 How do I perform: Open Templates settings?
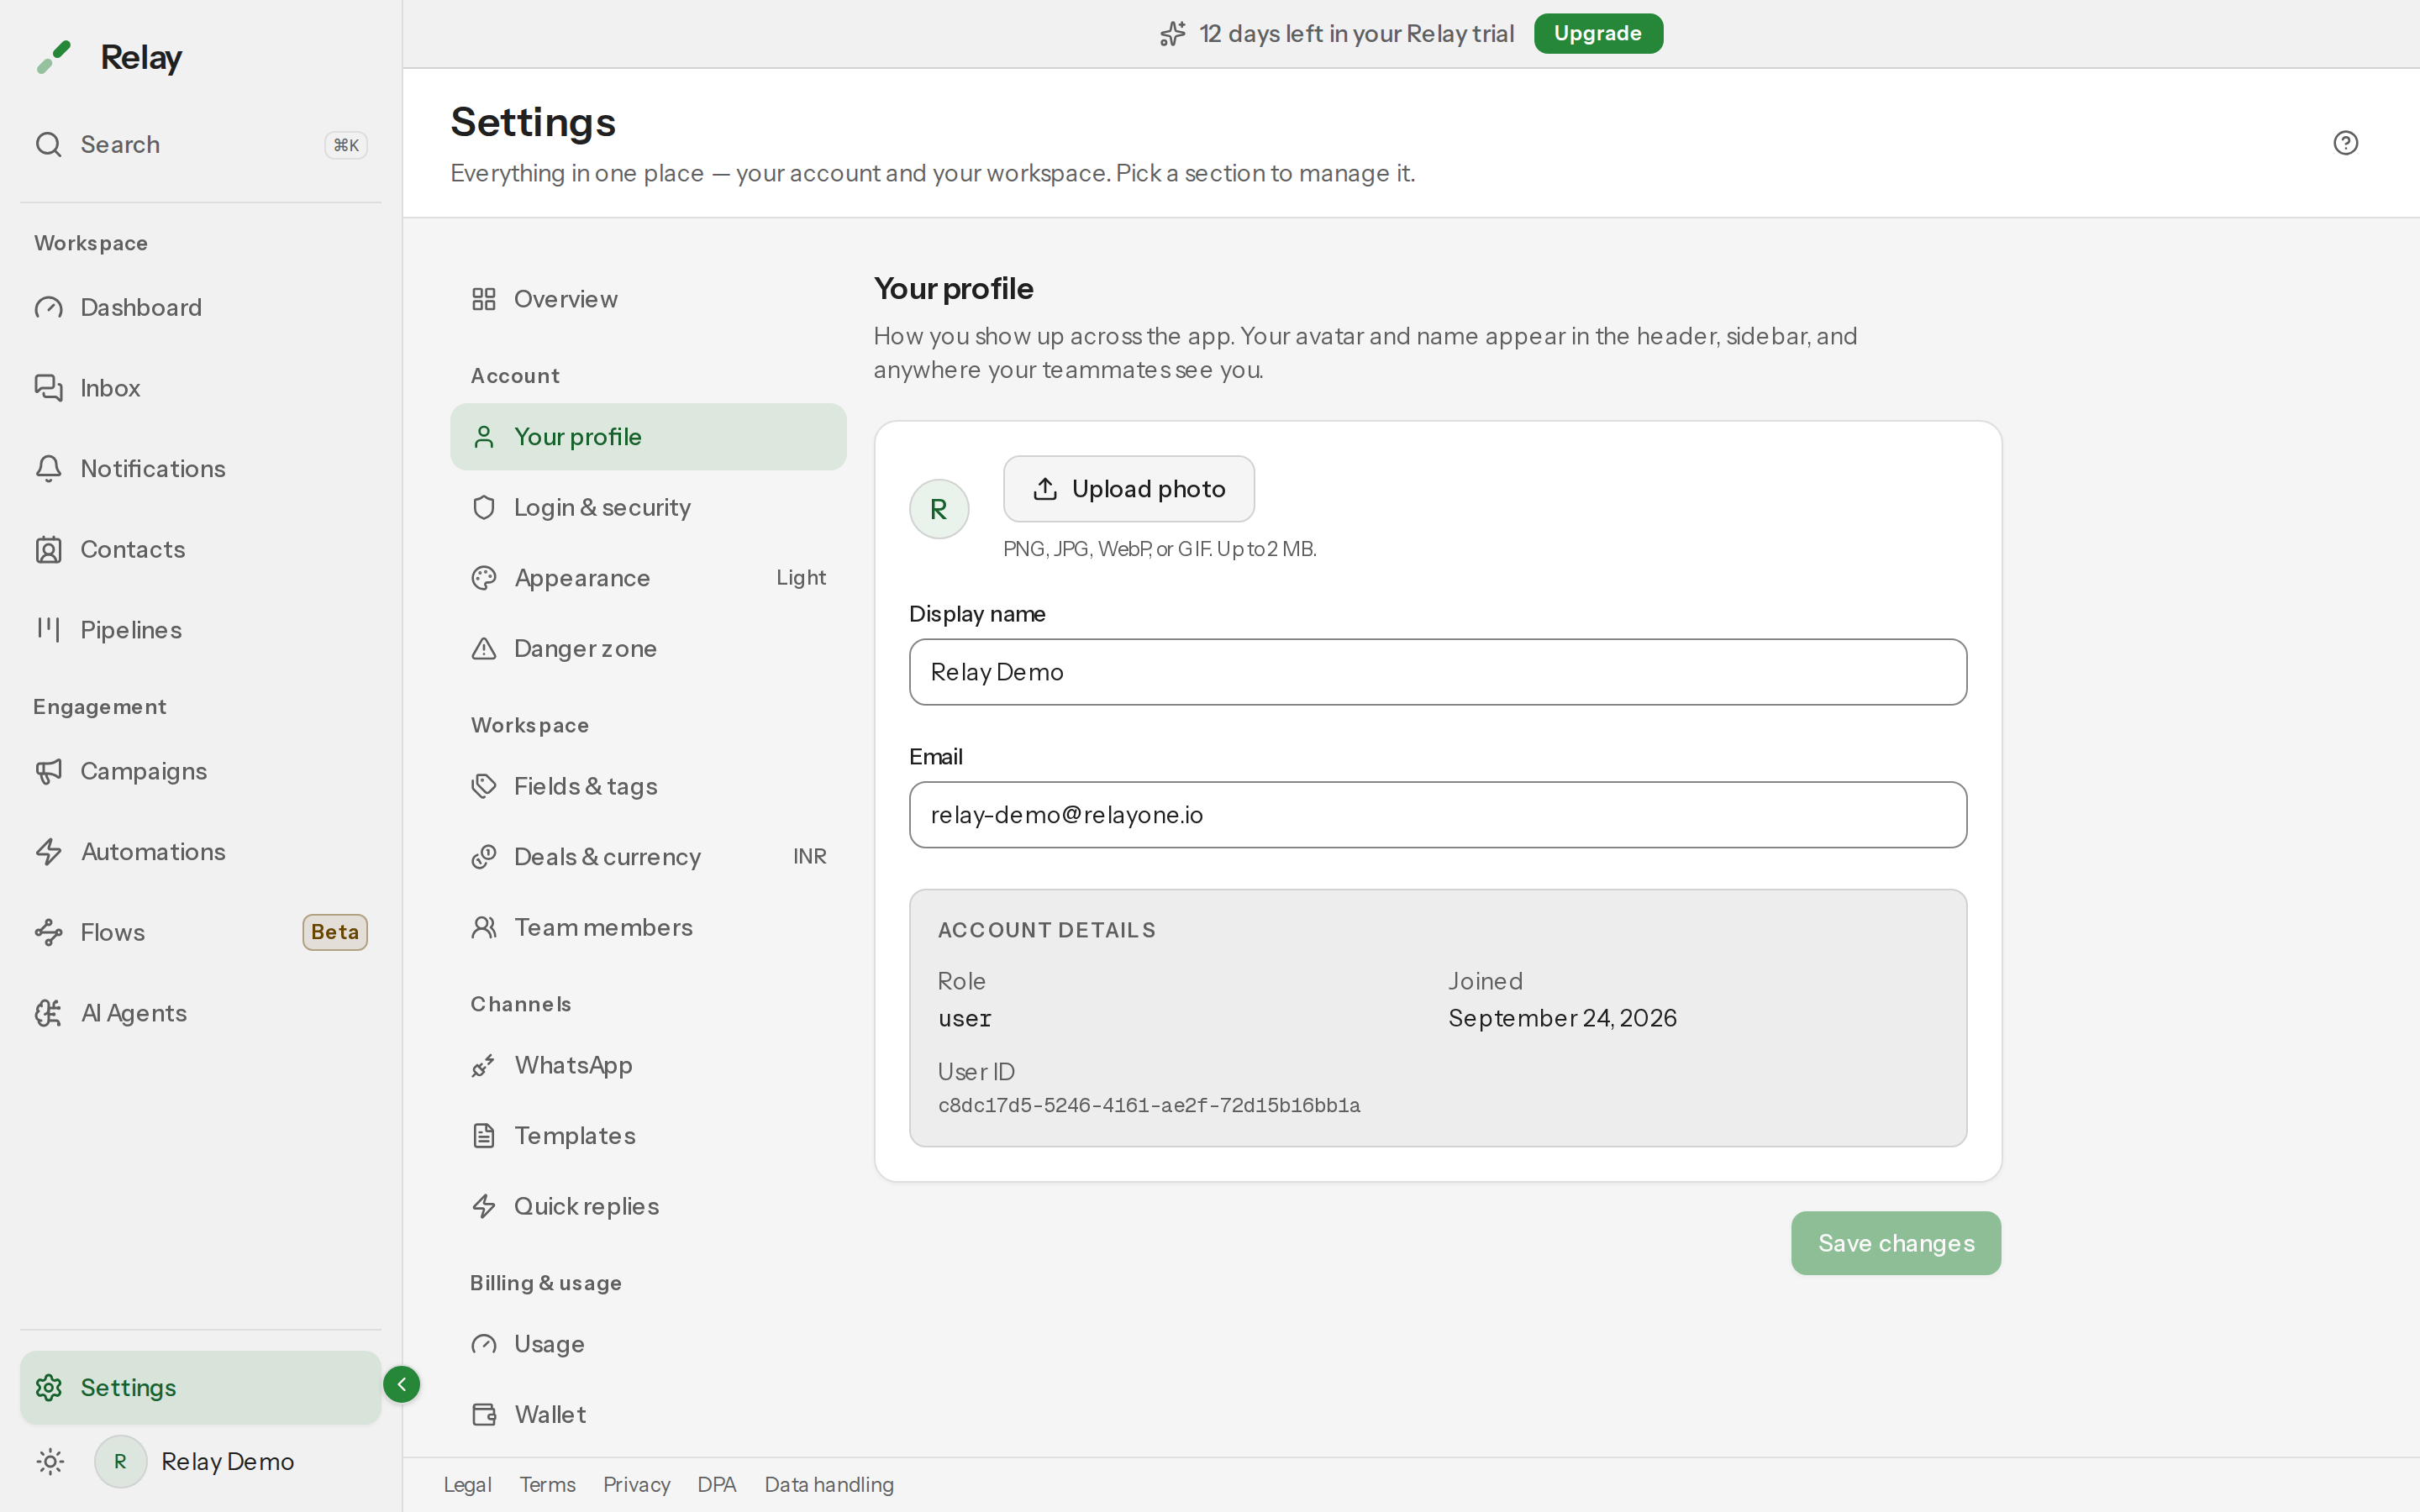pos(648,1136)
